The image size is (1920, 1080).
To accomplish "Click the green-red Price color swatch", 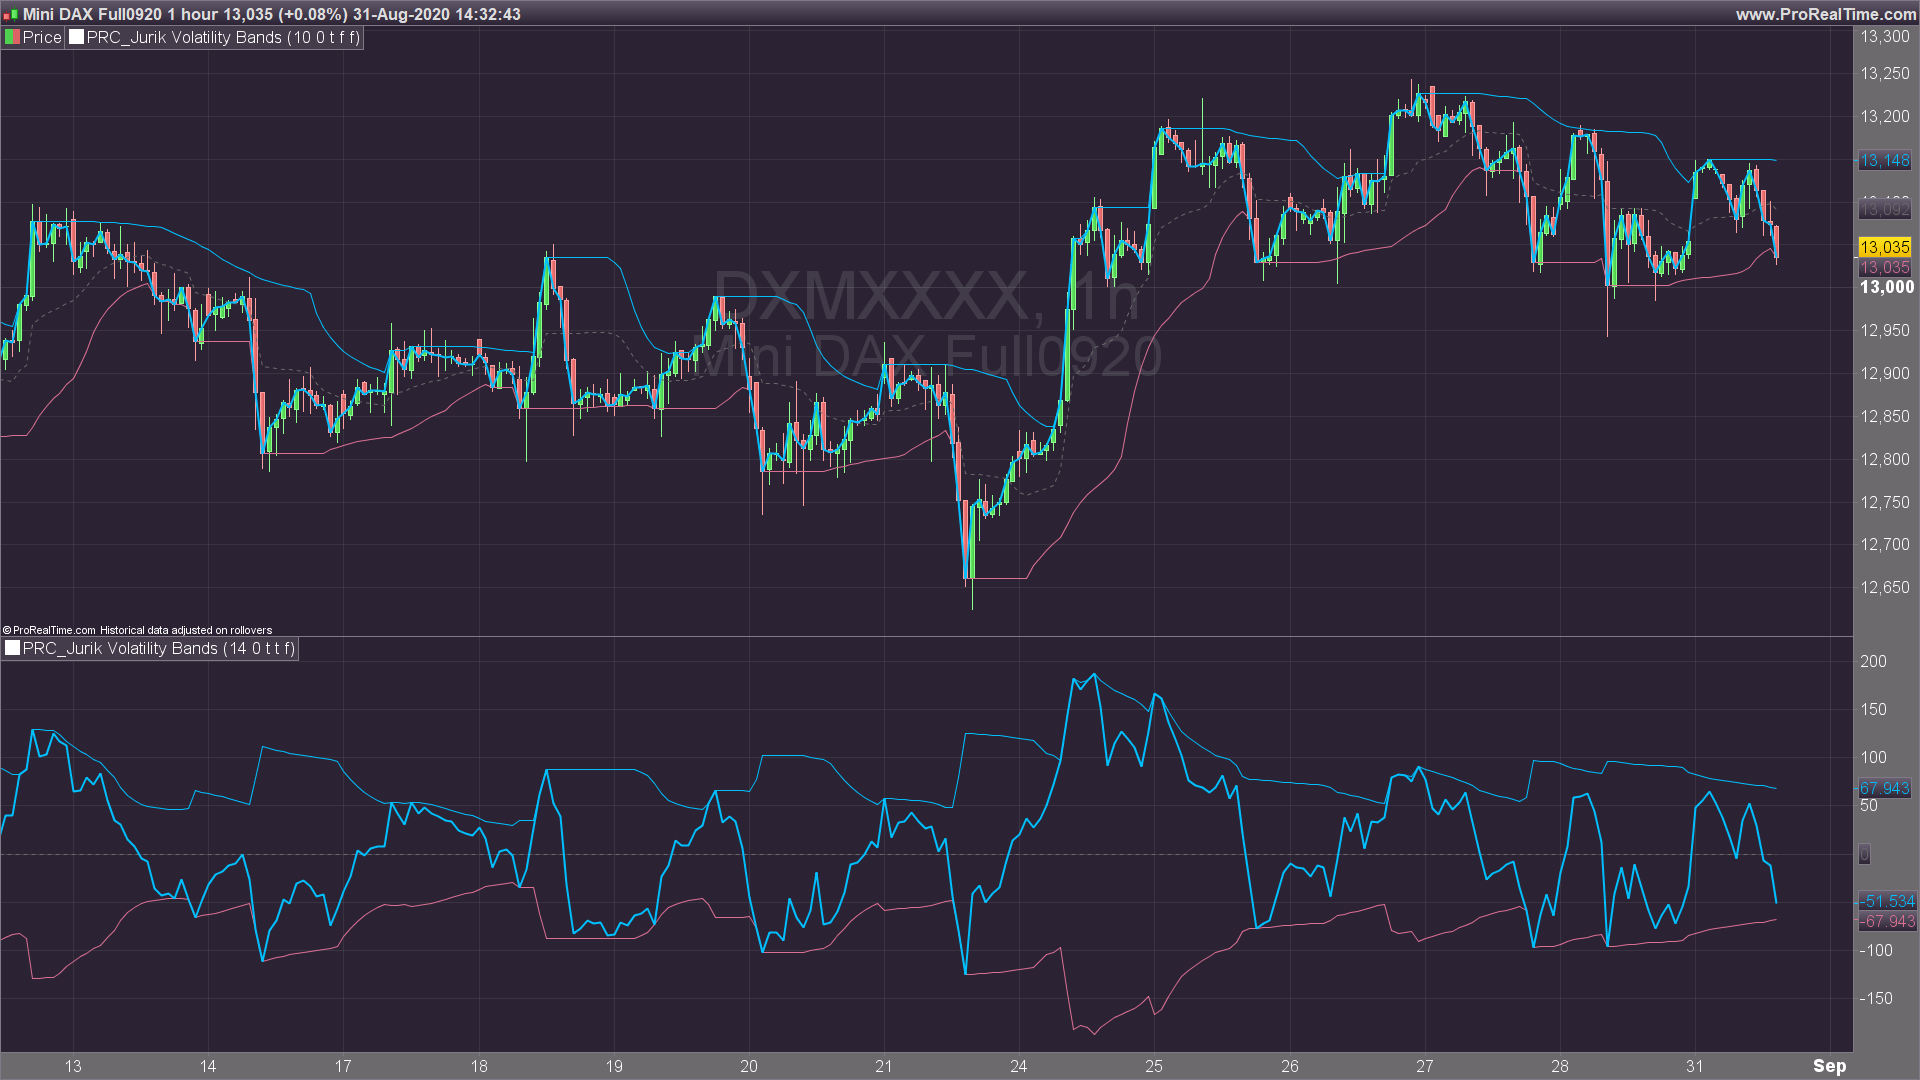I will 12,37.
